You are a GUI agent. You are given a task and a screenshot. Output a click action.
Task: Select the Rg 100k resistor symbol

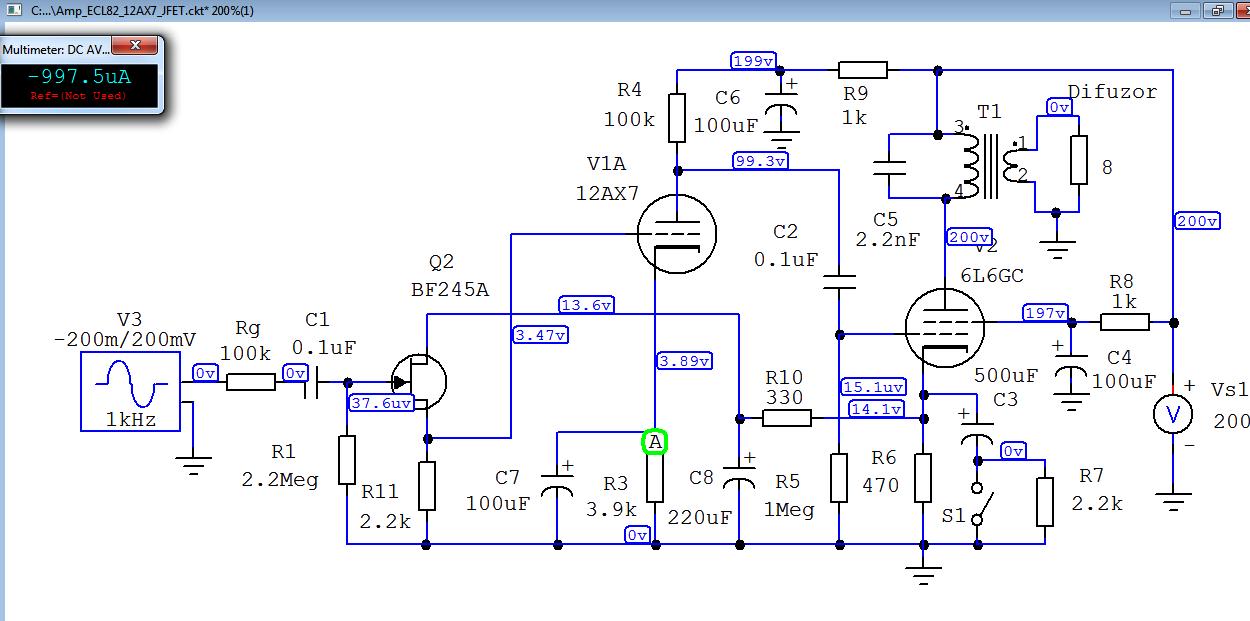250,381
